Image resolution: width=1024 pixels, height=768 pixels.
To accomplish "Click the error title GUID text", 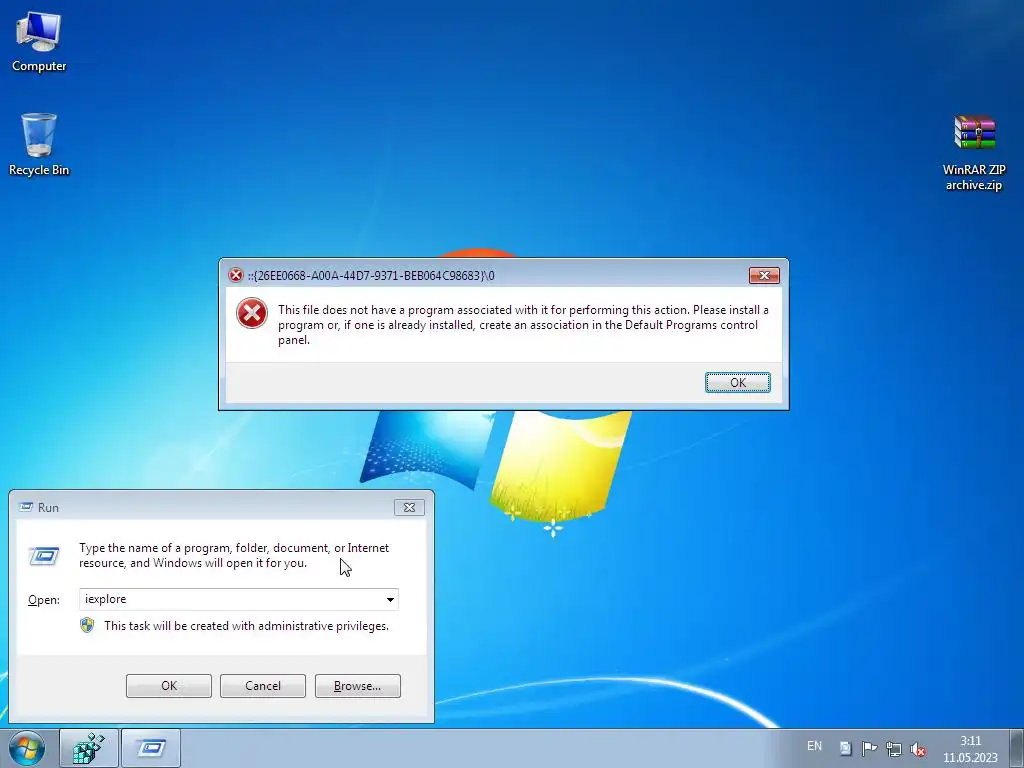I will pos(371,276).
